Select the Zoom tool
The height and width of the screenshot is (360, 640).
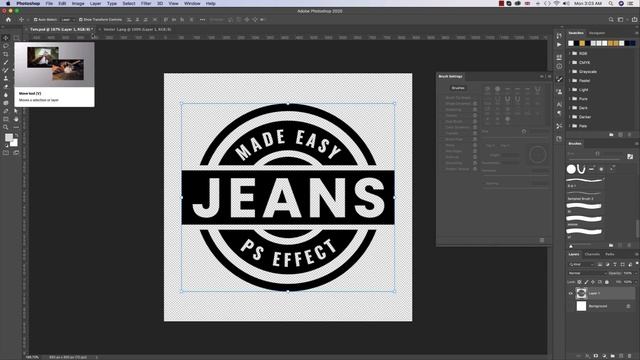click(6, 127)
